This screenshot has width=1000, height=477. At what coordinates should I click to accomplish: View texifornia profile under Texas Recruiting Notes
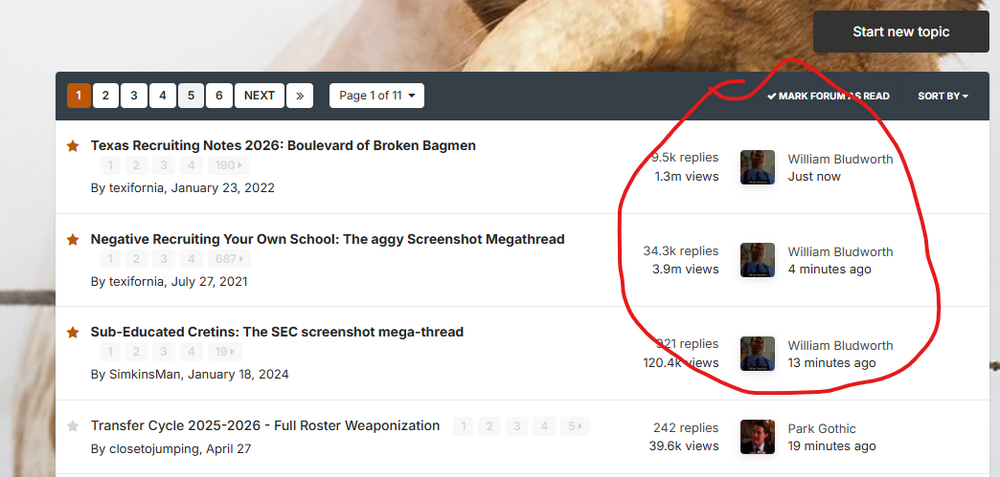pyautogui.click(x=137, y=187)
